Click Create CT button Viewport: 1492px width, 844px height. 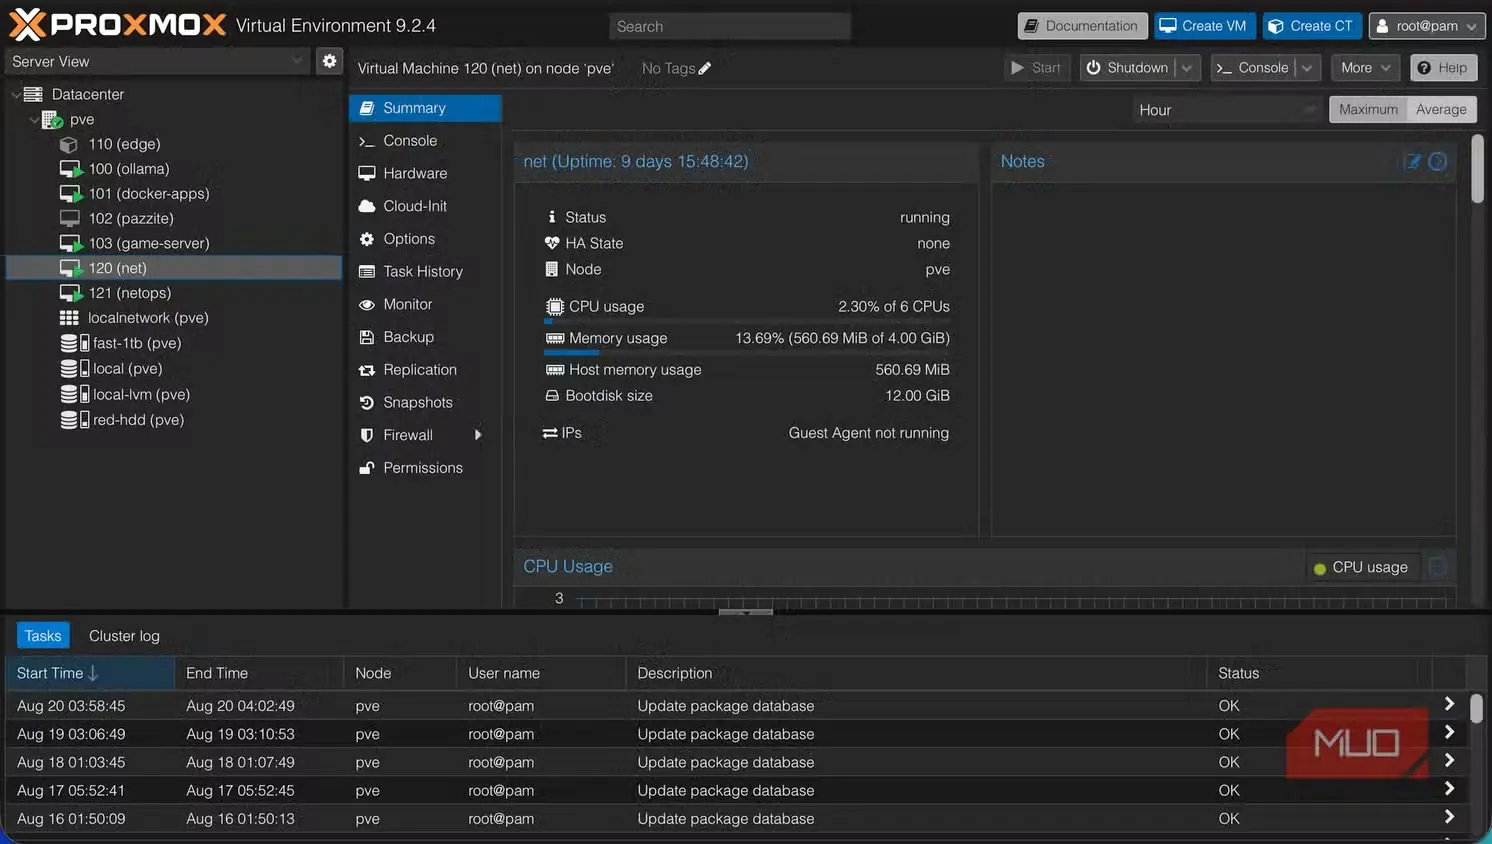[1311, 26]
